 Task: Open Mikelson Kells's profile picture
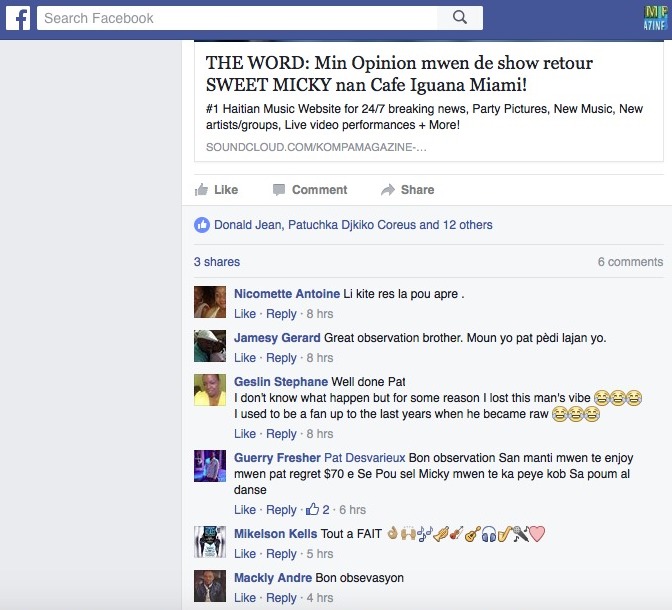210,542
